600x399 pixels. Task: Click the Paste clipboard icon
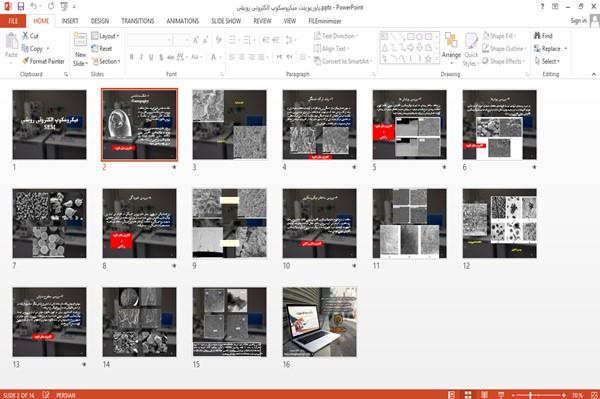(x=11, y=41)
